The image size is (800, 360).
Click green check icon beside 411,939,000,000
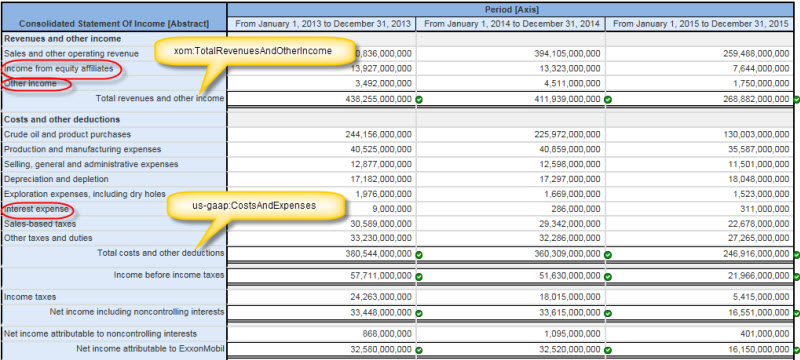pyautogui.click(x=608, y=99)
